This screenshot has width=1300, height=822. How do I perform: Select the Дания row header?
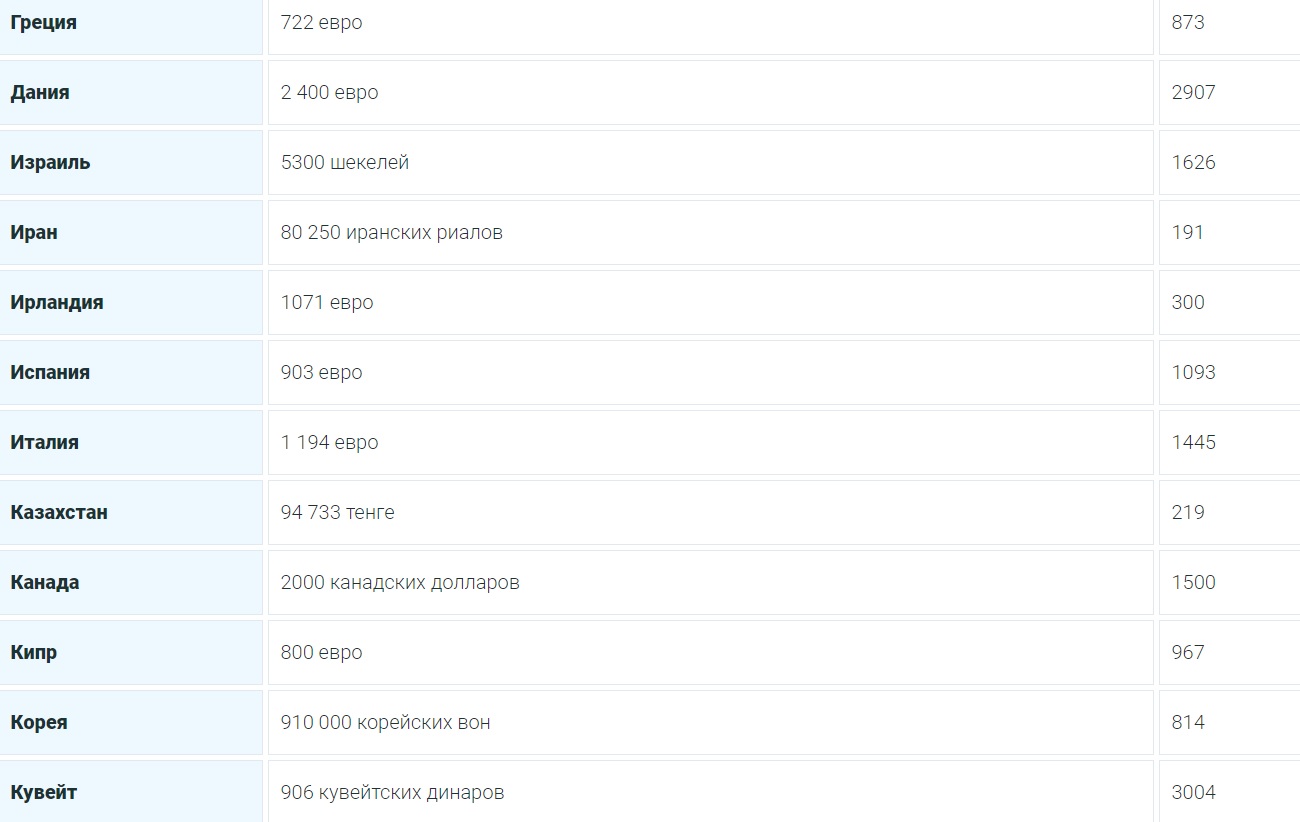click(x=40, y=92)
